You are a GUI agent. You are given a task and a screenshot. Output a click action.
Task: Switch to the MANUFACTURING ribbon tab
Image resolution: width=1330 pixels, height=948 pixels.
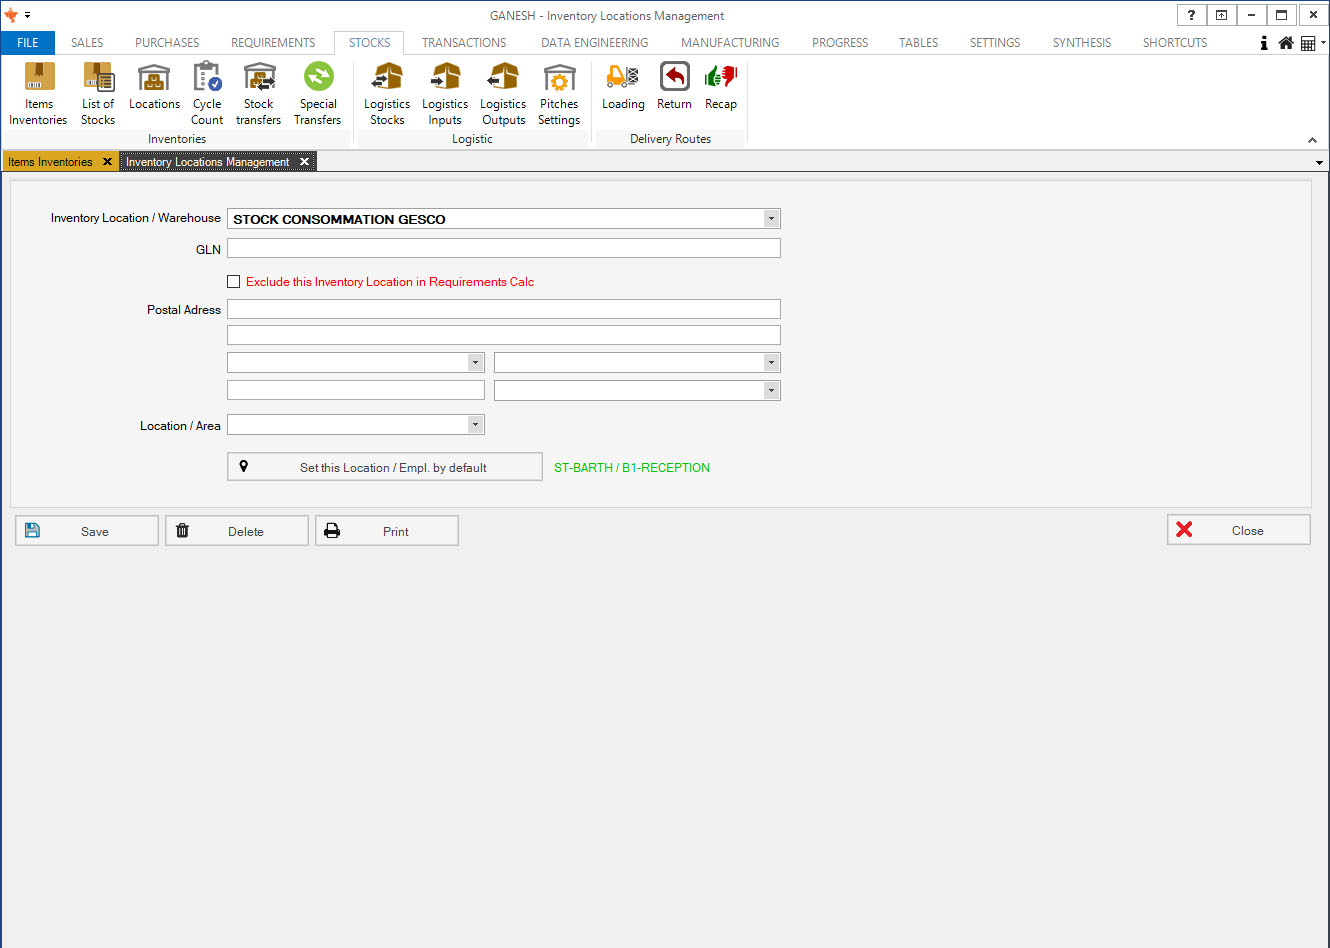[730, 43]
